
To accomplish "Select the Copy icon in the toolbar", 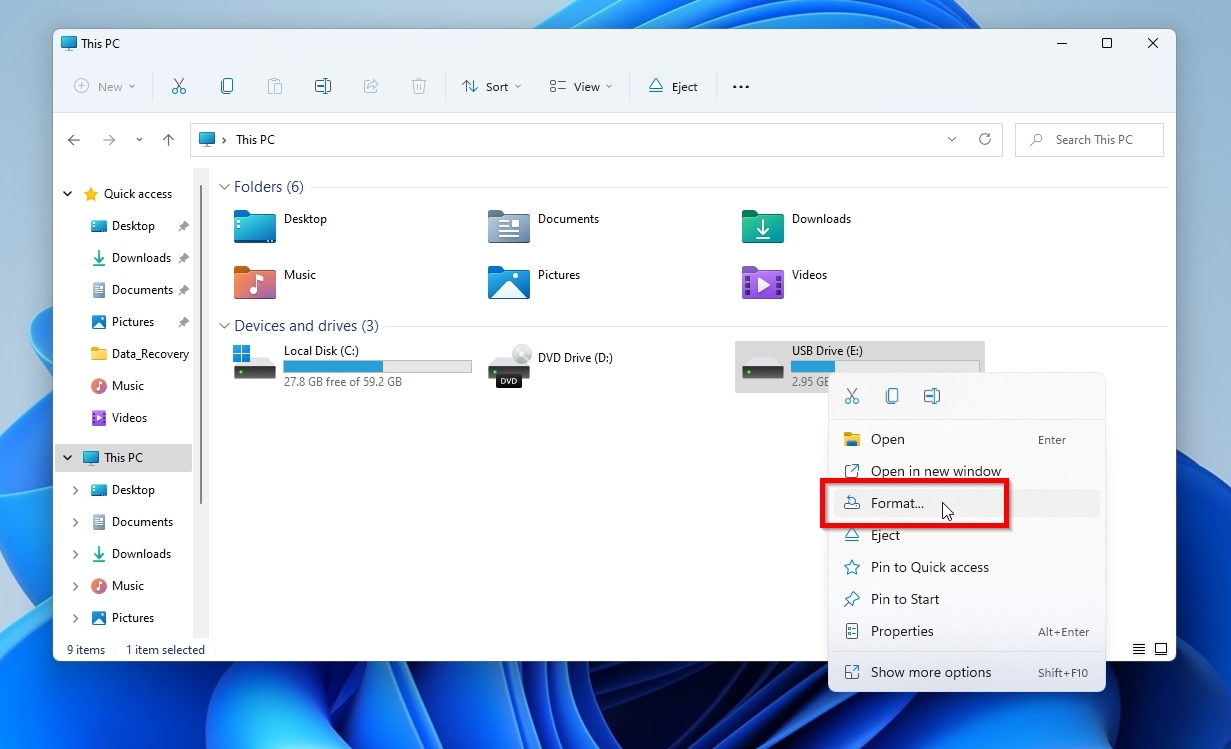I will 227,86.
